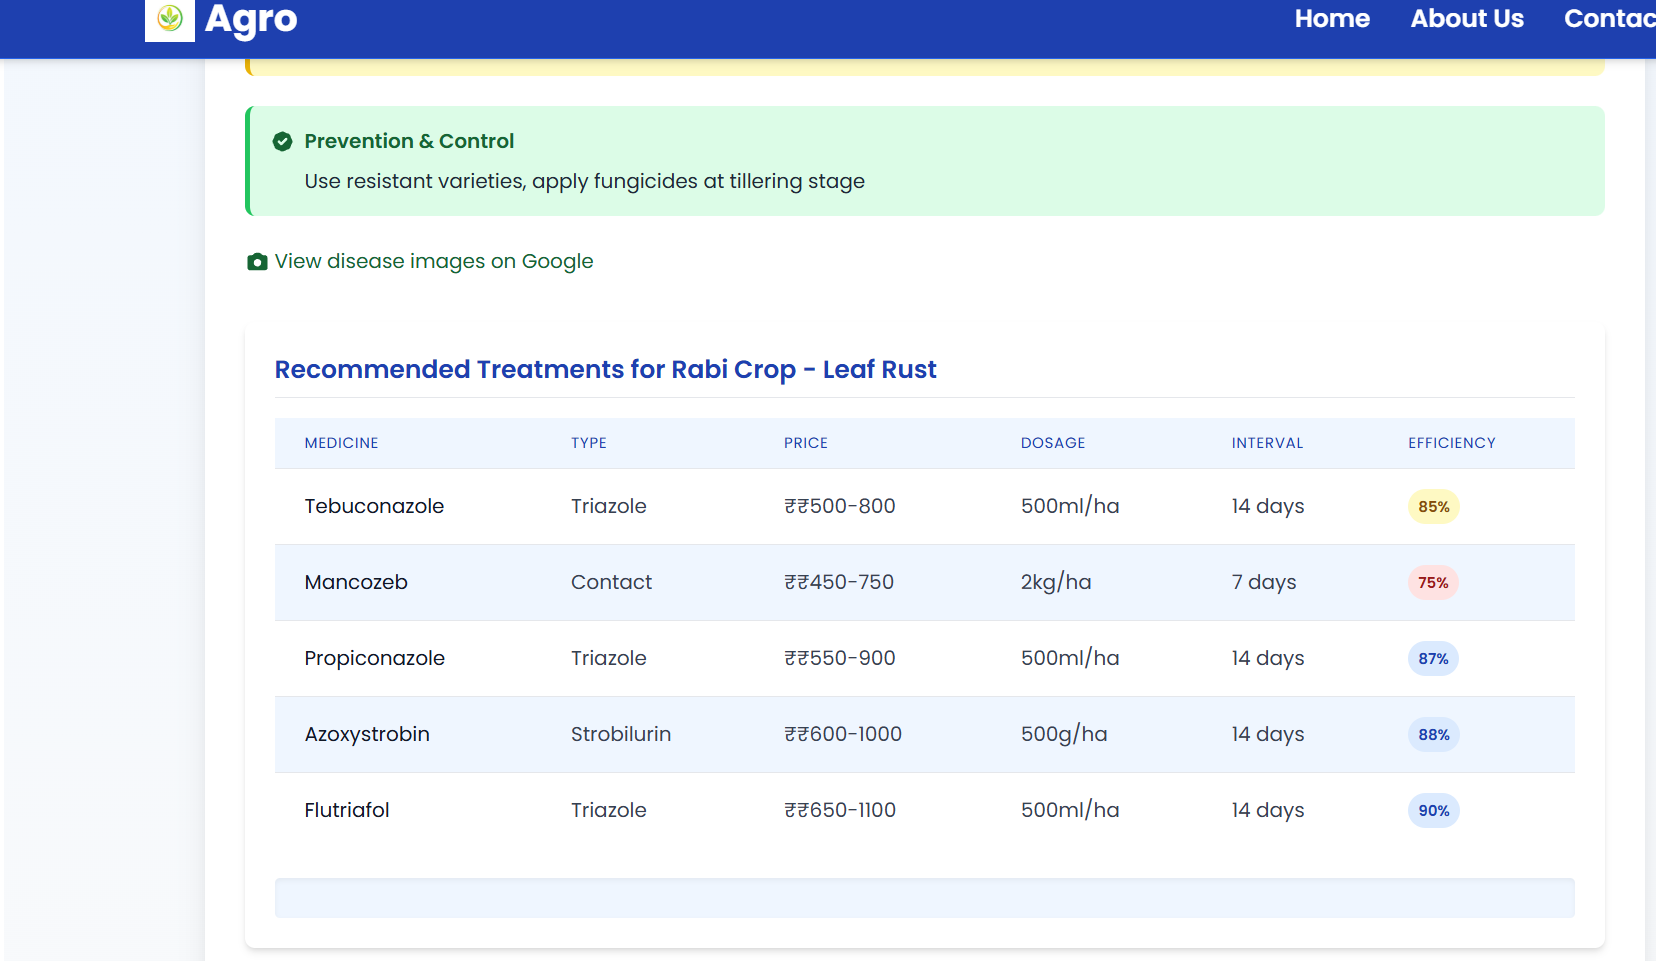Select the Azoxystrobin medicine cell
This screenshot has height=961, width=1656.
coord(367,735)
